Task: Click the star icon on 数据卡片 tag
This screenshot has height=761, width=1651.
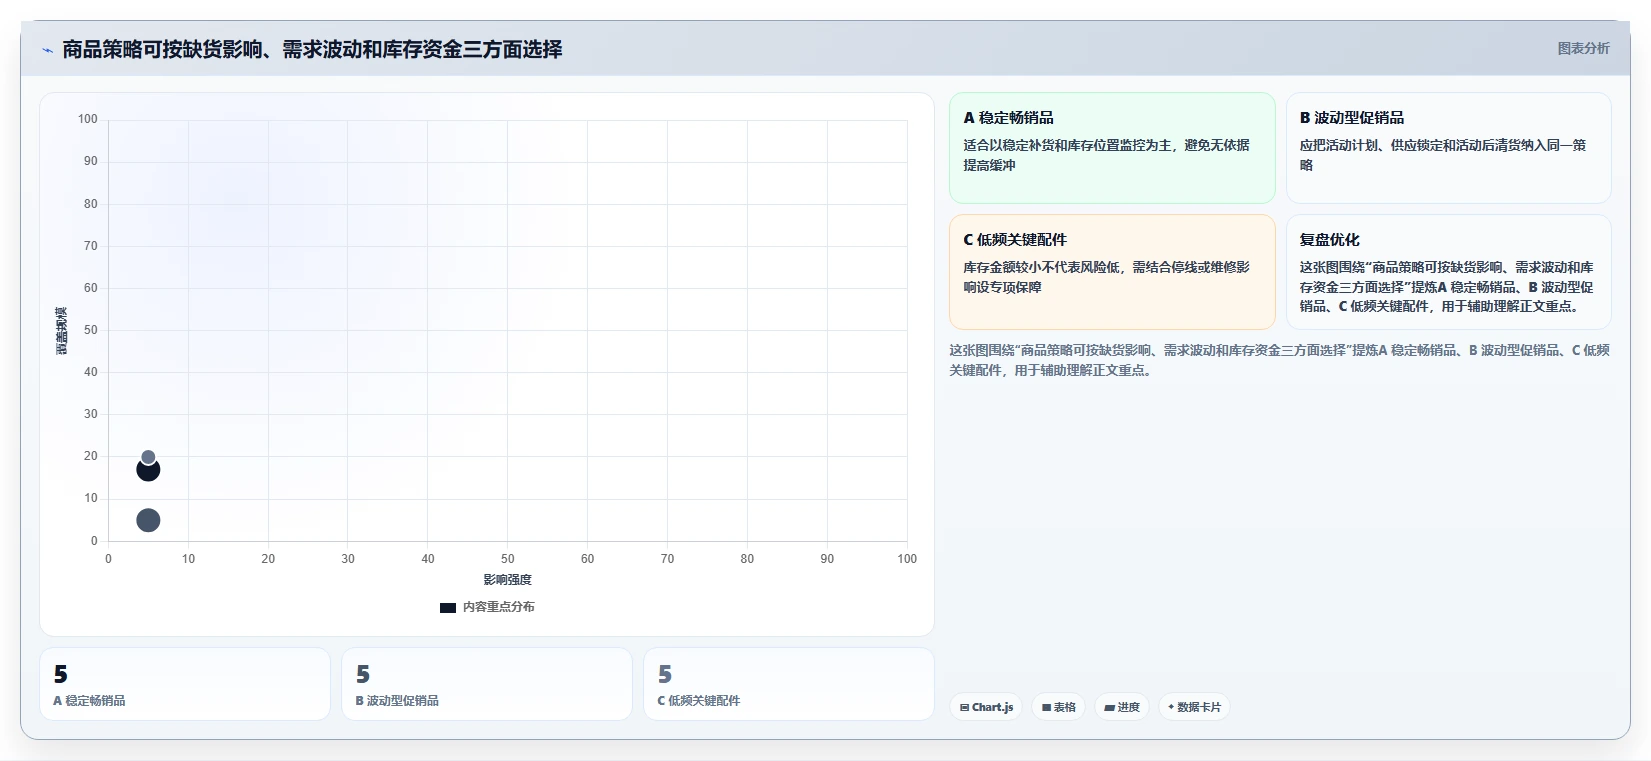Action: [1171, 707]
